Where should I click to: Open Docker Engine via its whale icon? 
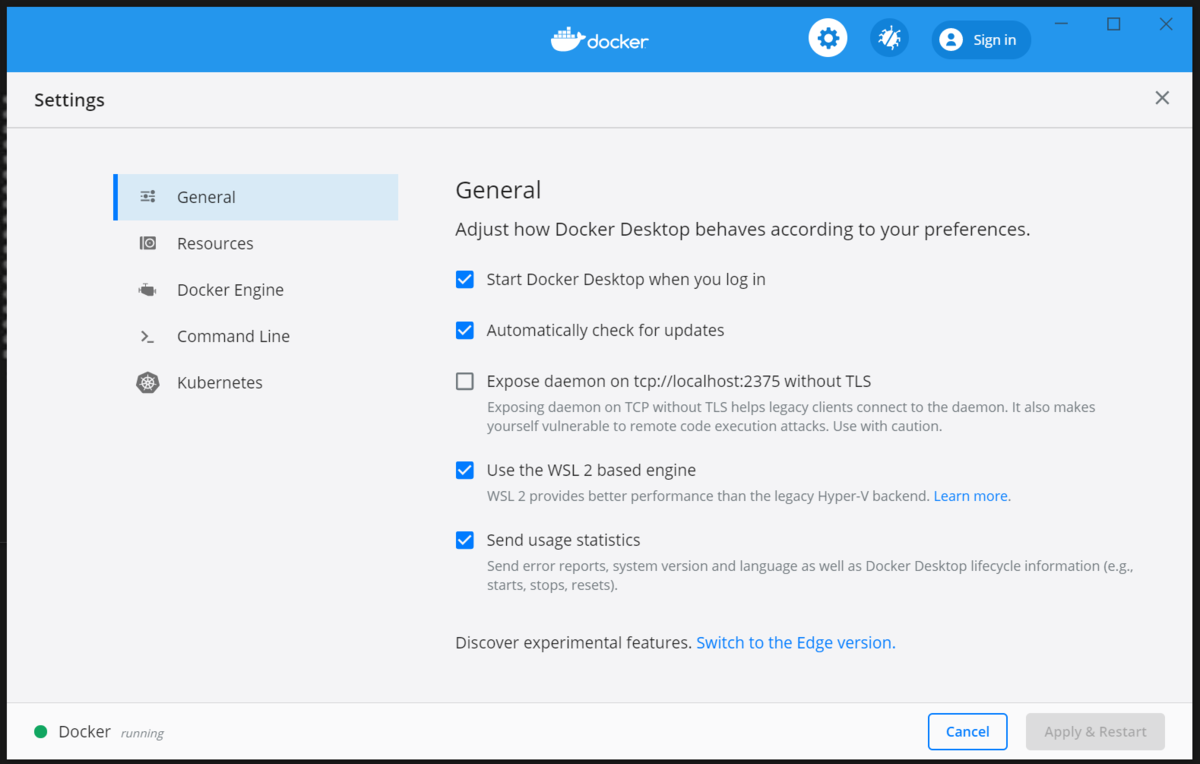coord(148,289)
